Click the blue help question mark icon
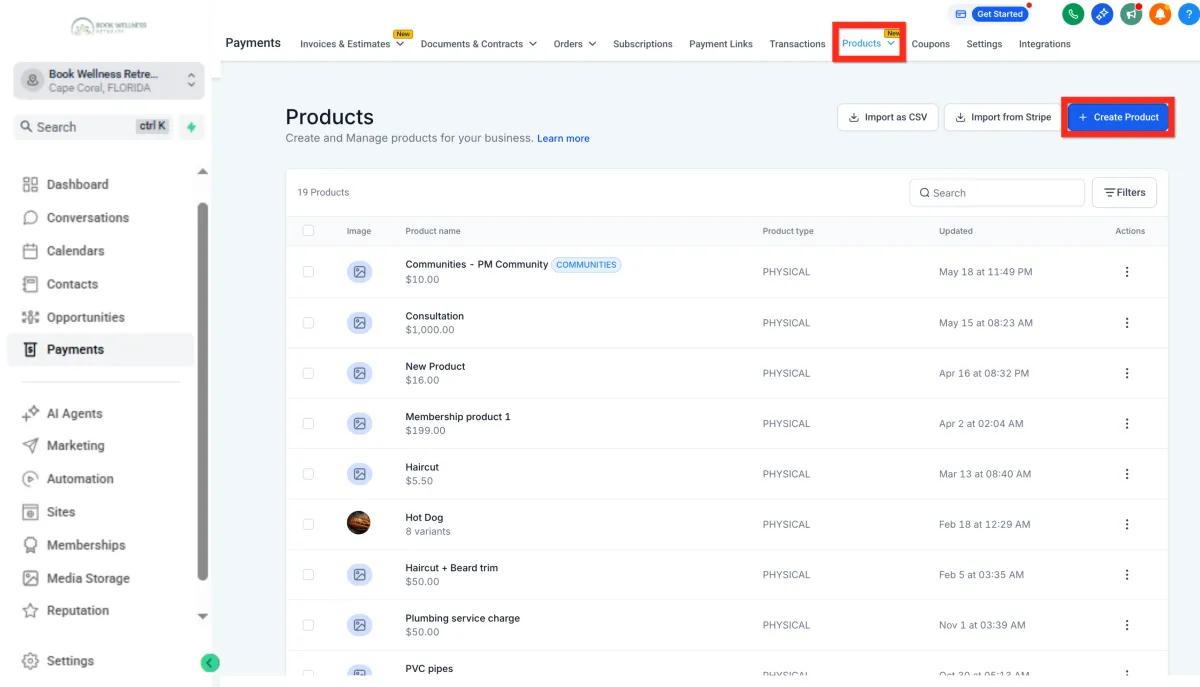 coord(1188,14)
